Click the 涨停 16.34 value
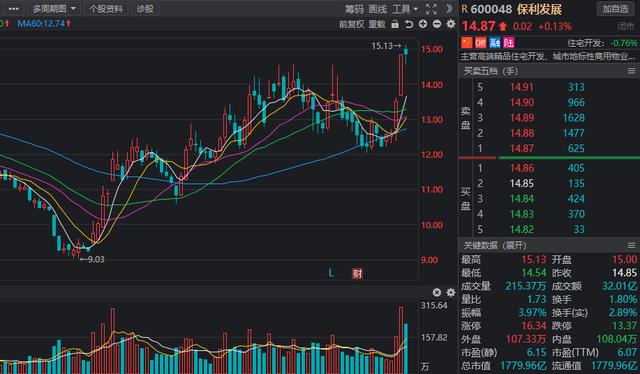The image size is (640, 374). point(533,326)
